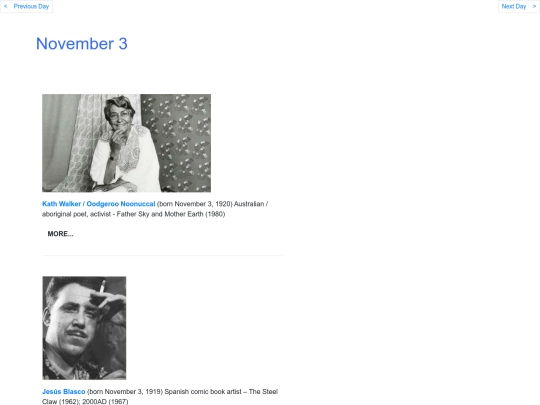Click the 'born November 3, 1920' text
The image size is (540, 405).
pos(195,204)
